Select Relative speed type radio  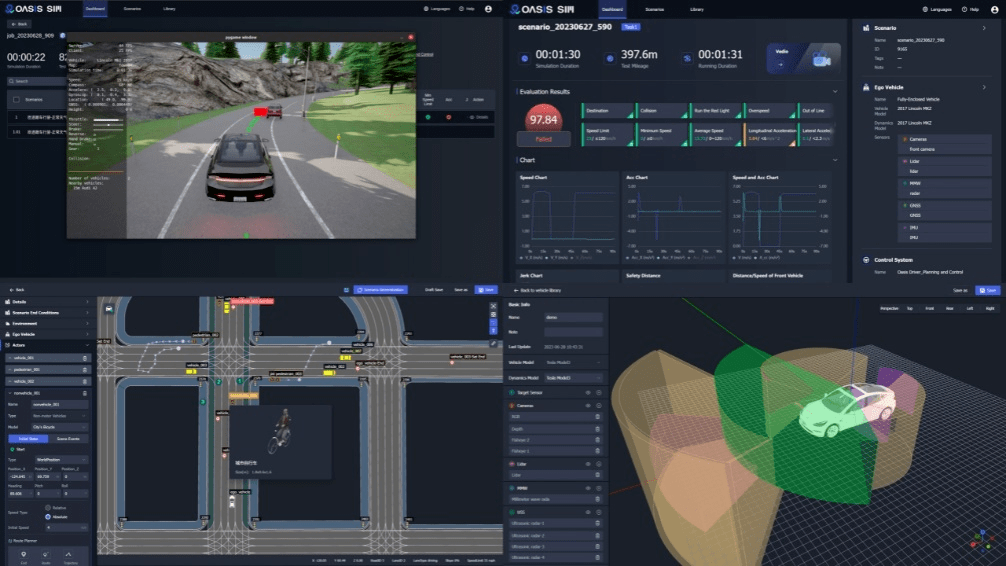pyautogui.click(x=47, y=508)
